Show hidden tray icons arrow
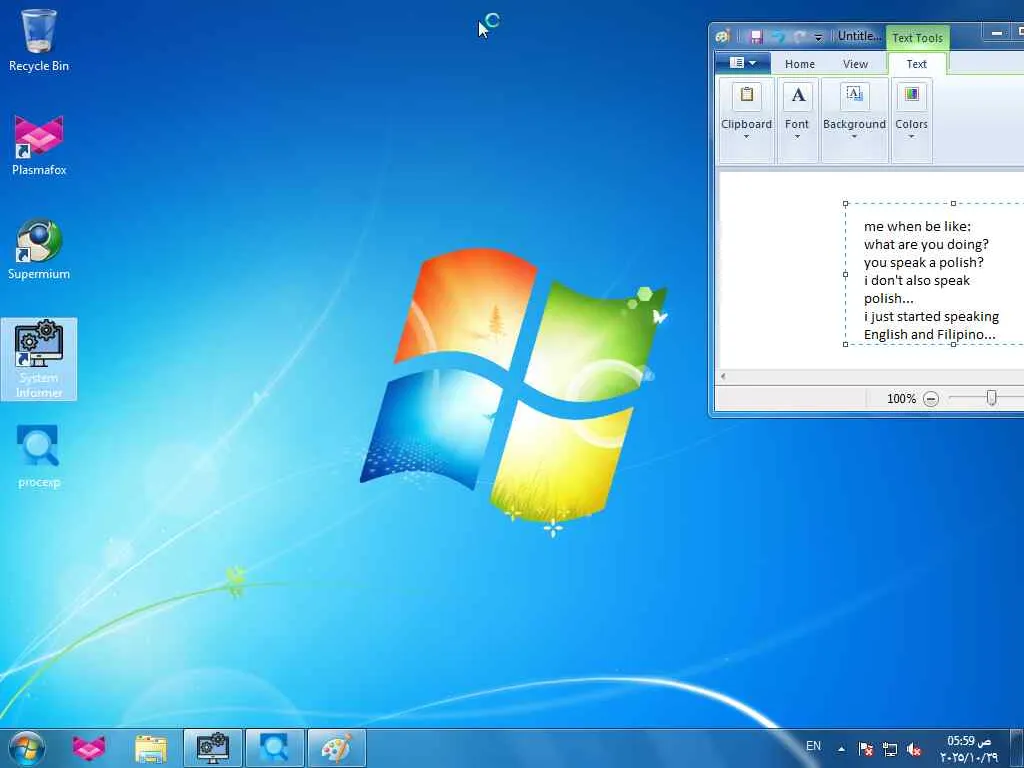The image size is (1024, 768). pyautogui.click(x=841, y=749)
